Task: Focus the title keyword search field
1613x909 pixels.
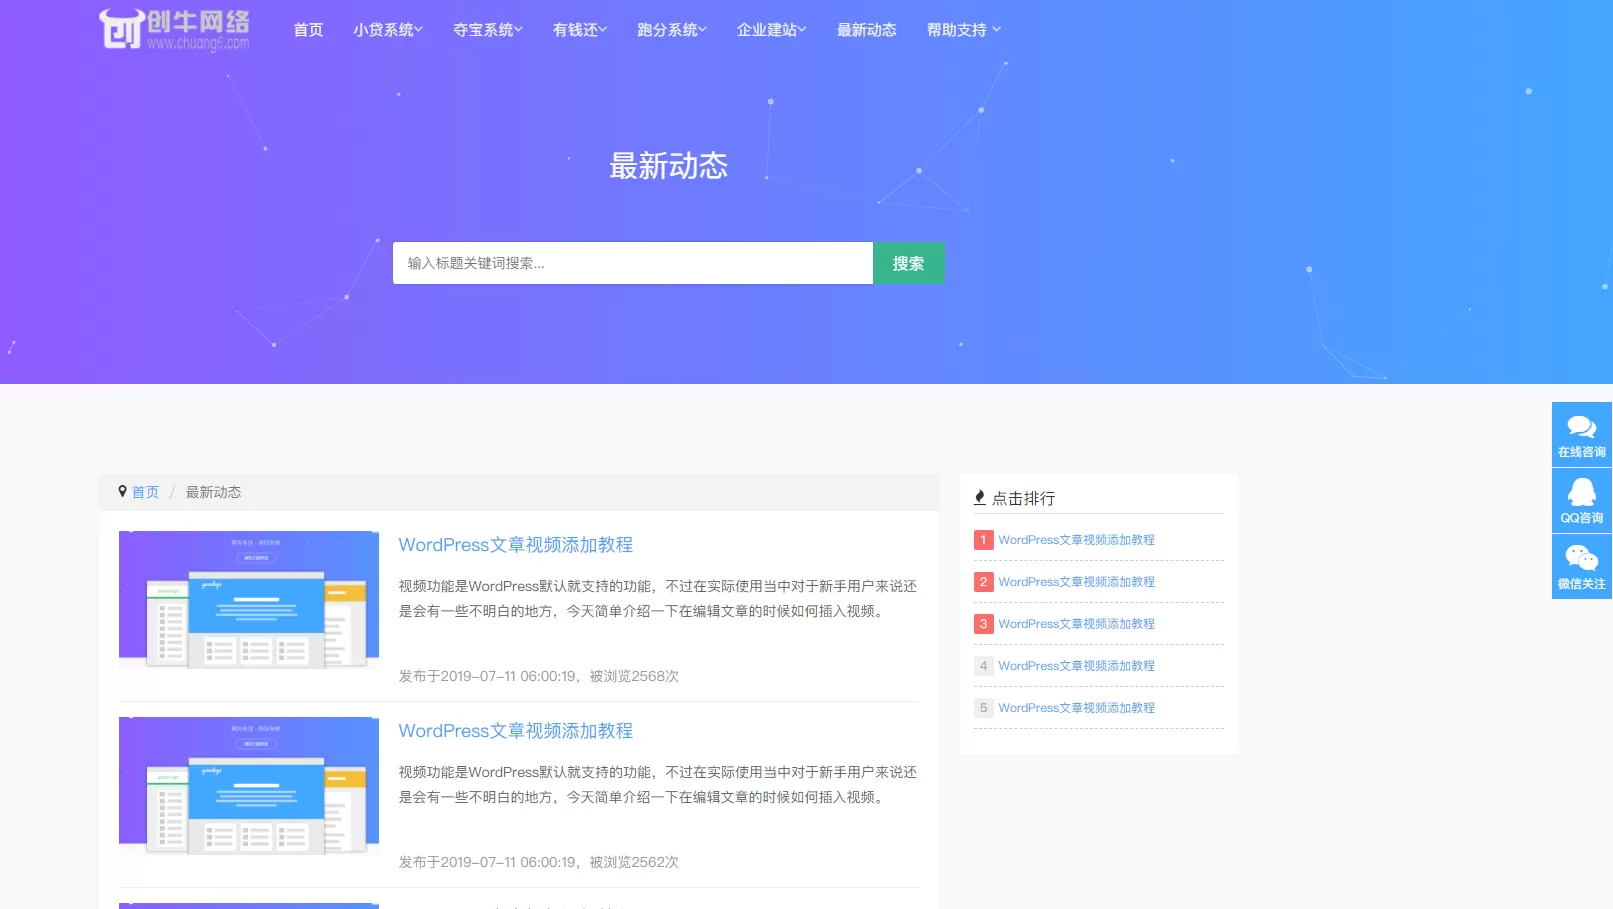Action: click(x=632, y=263)
